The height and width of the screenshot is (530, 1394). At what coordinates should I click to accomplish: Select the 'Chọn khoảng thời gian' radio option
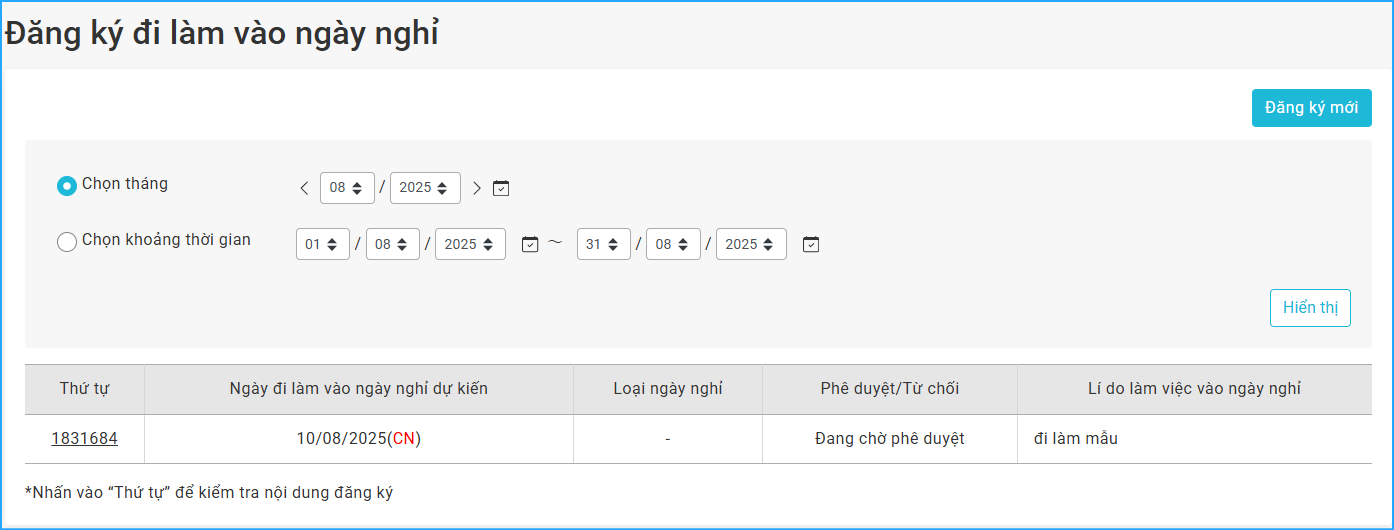click(67, 242)
